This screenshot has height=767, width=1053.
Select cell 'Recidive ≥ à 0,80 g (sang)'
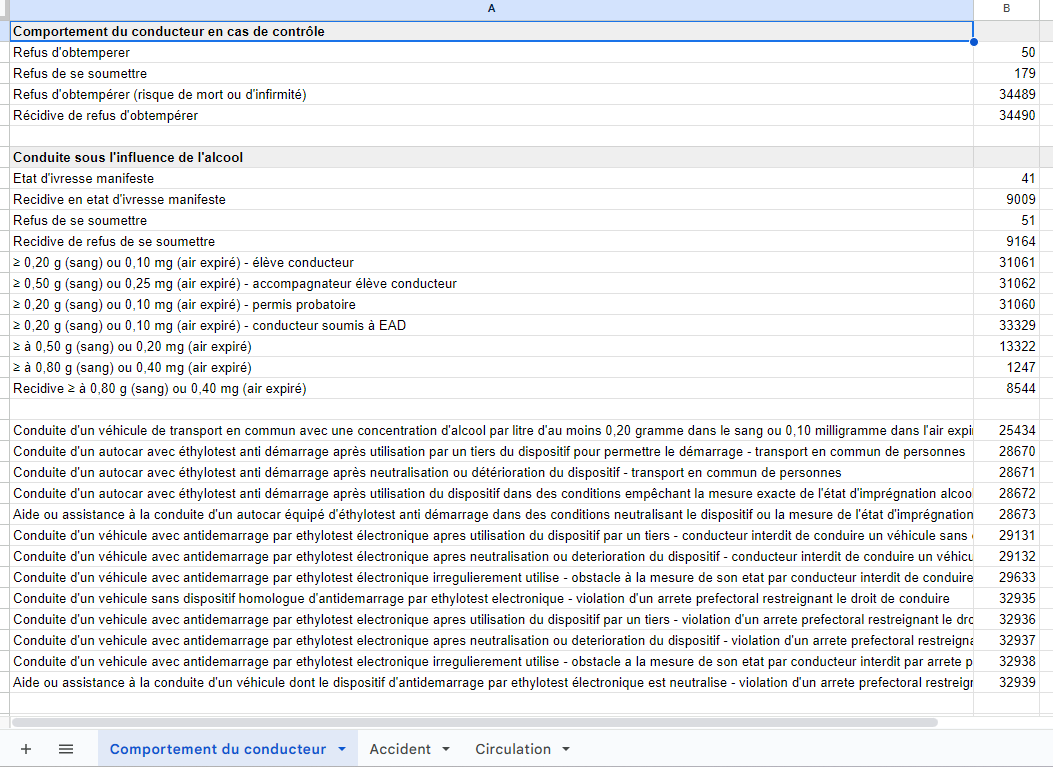(492, 388)
